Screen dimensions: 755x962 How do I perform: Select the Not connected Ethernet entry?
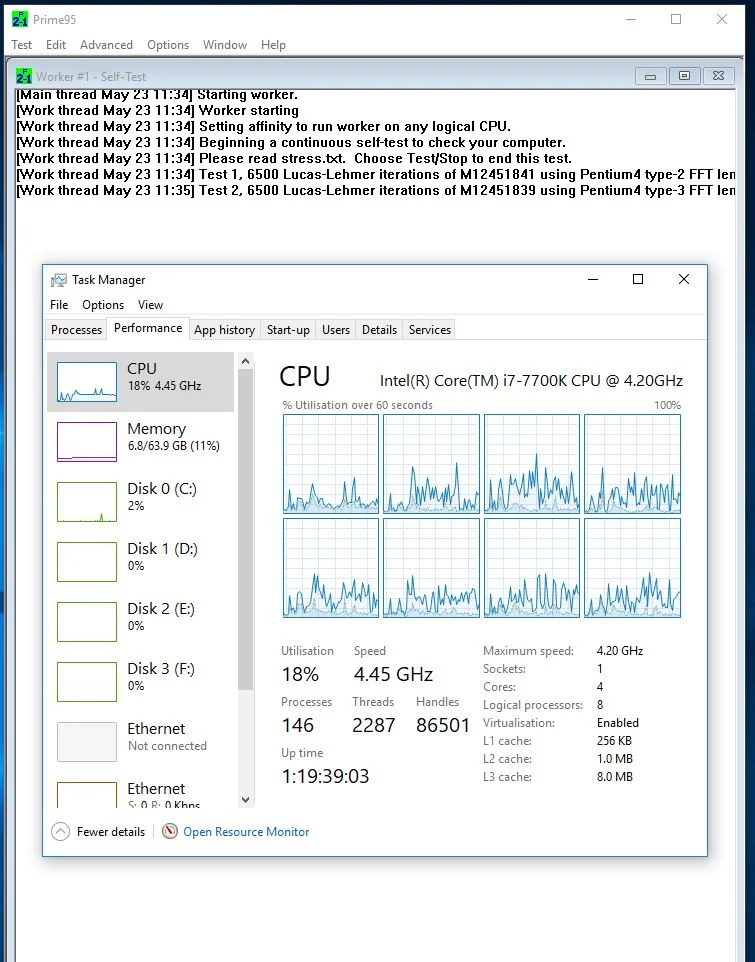(140, 742)
